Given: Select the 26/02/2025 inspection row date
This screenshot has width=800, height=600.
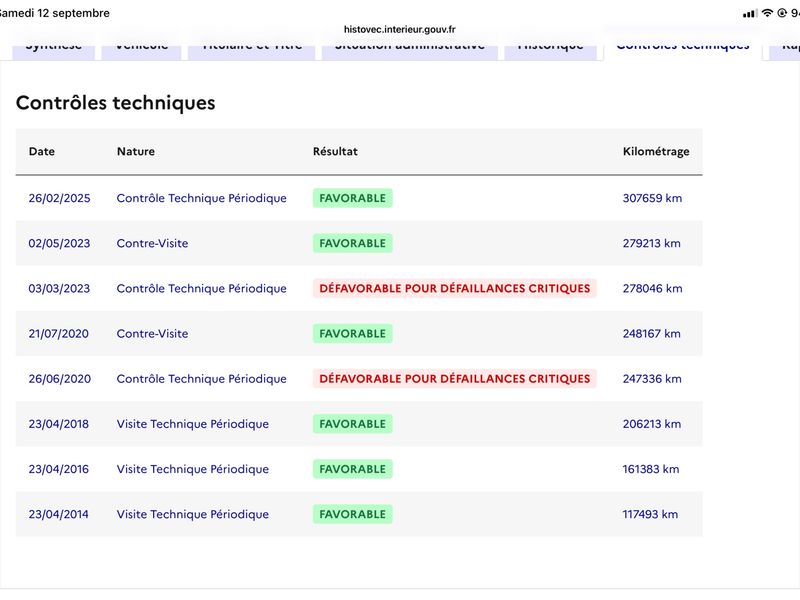Looking at the screenshot, I should (59, 198).
